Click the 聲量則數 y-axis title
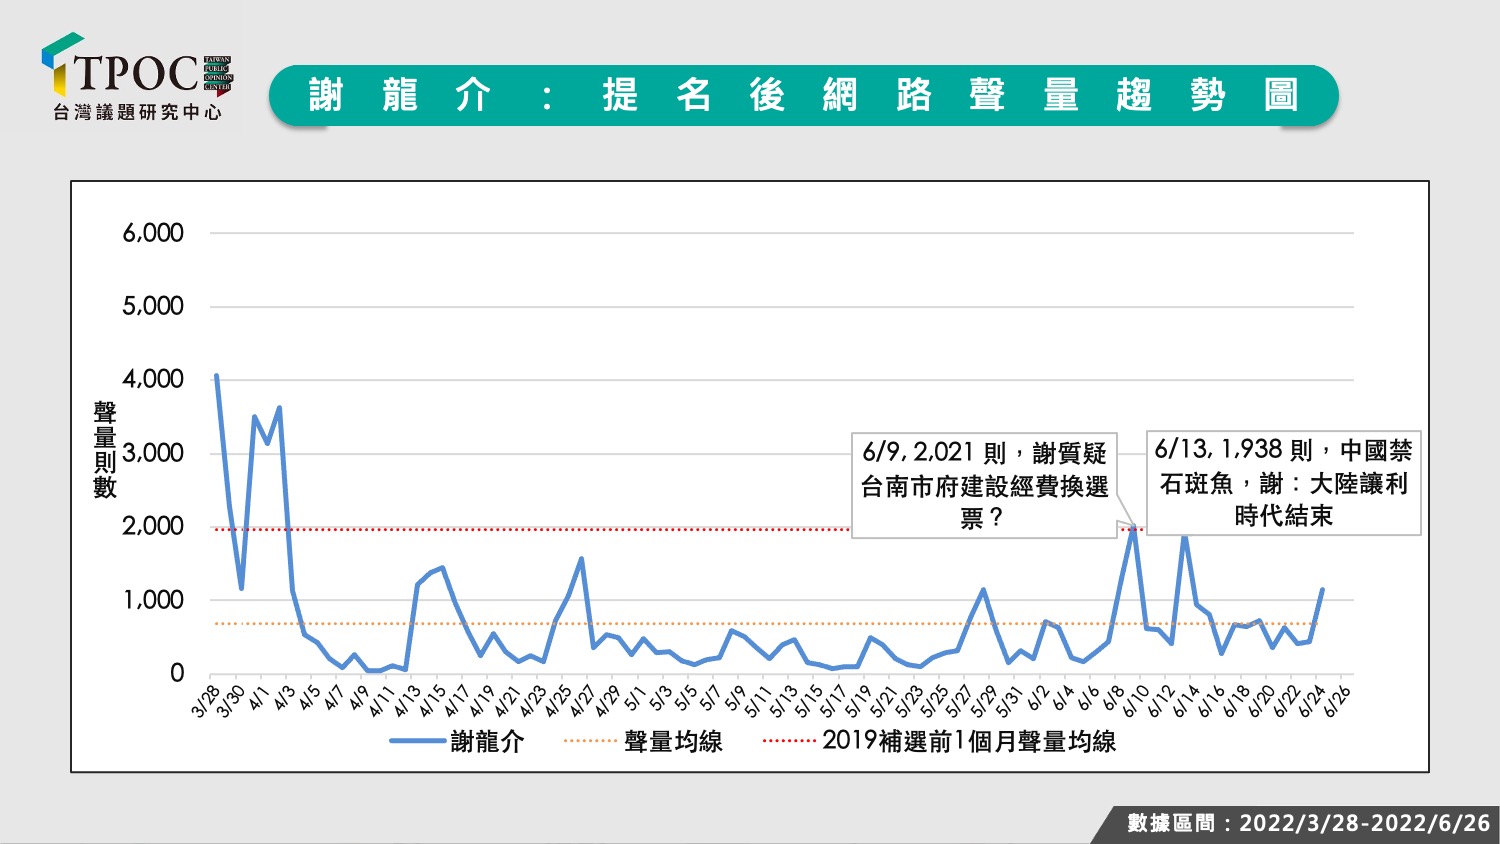1500x844 pixels. click(105, 450)
